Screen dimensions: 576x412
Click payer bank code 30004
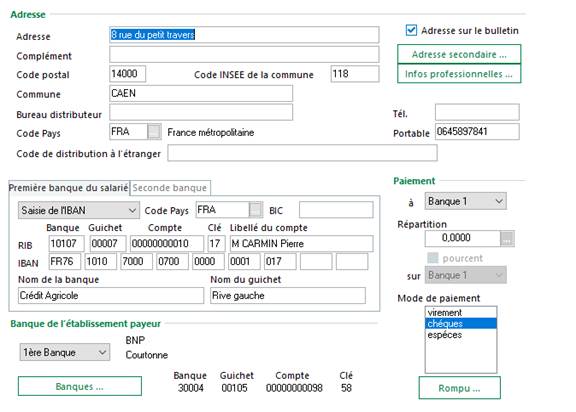click(x=190, y=388)
